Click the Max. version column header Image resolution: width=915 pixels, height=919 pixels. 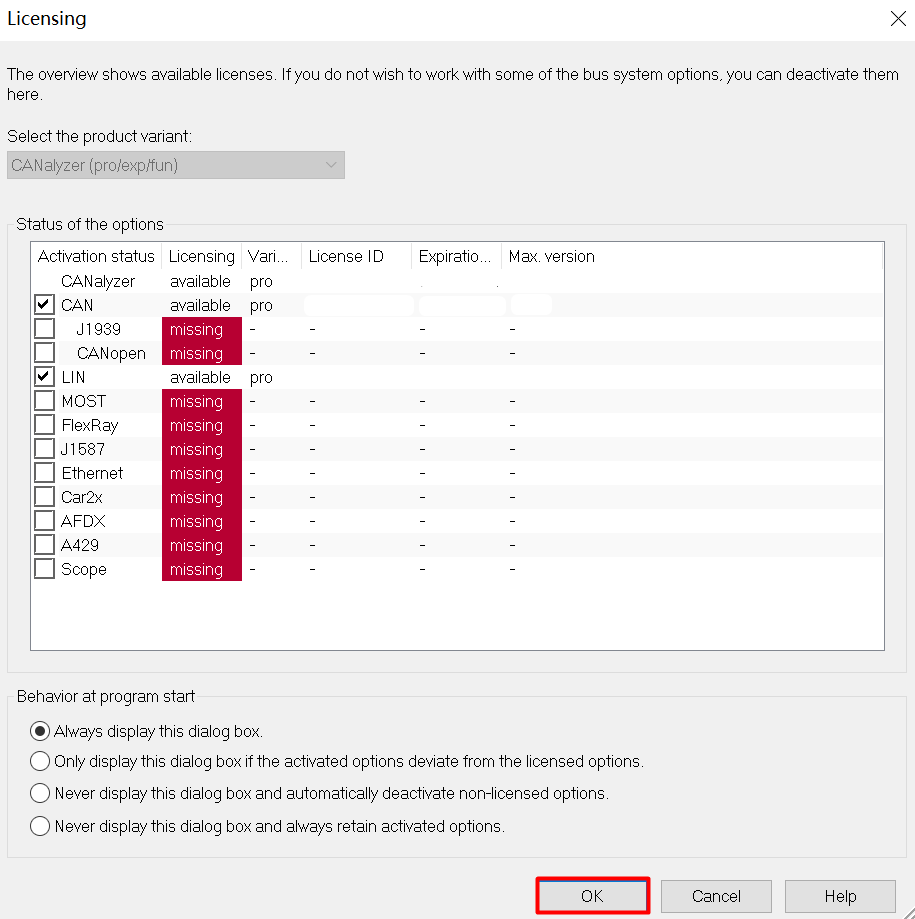(552, 256)
